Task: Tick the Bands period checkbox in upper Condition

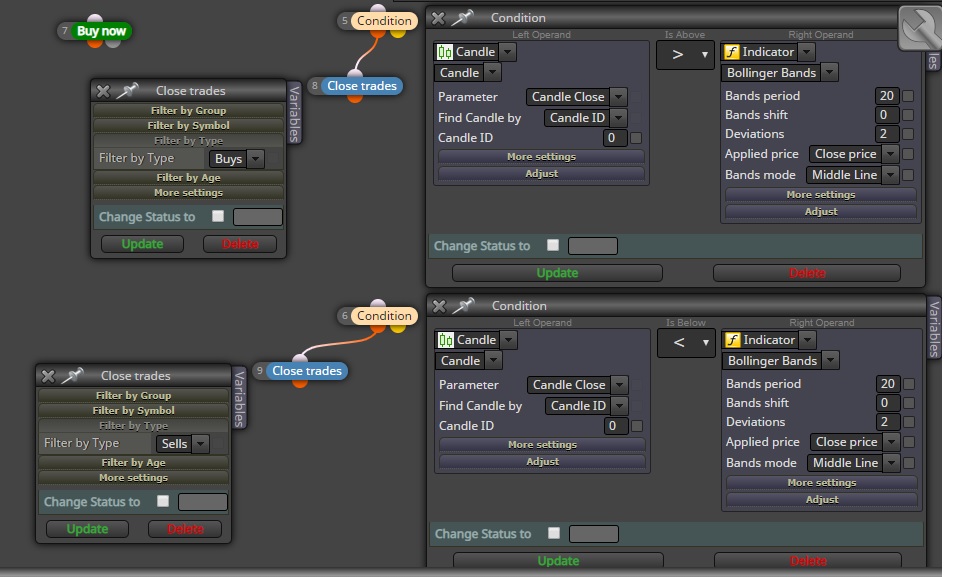Action: tap(908, 96)
